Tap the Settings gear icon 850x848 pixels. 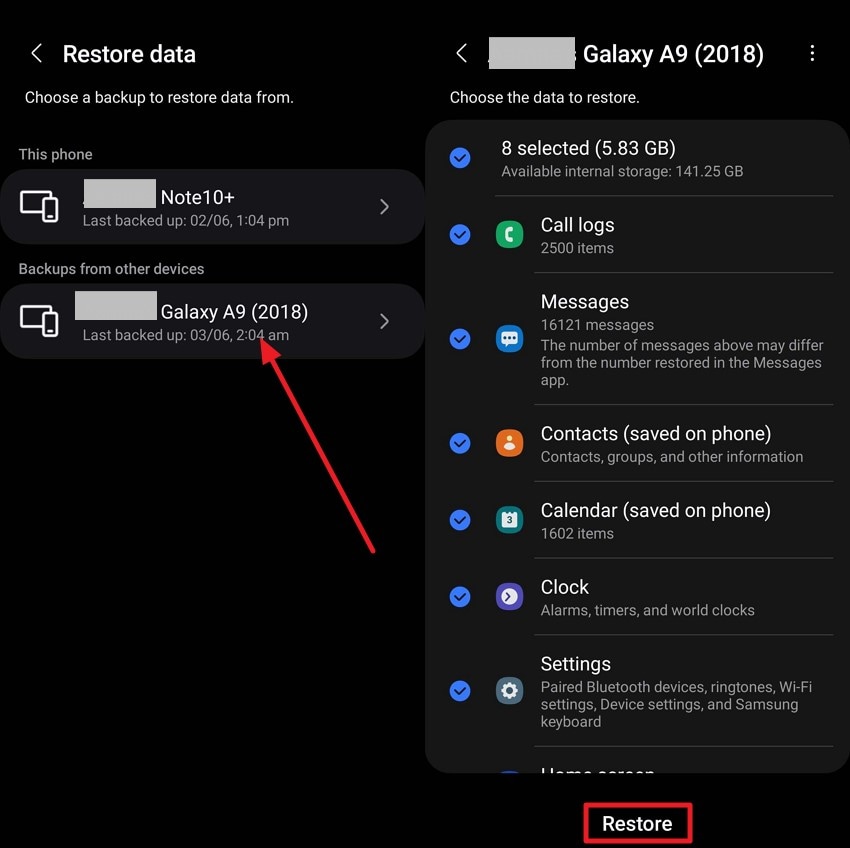pyautogui.click(x=509, y=690)
